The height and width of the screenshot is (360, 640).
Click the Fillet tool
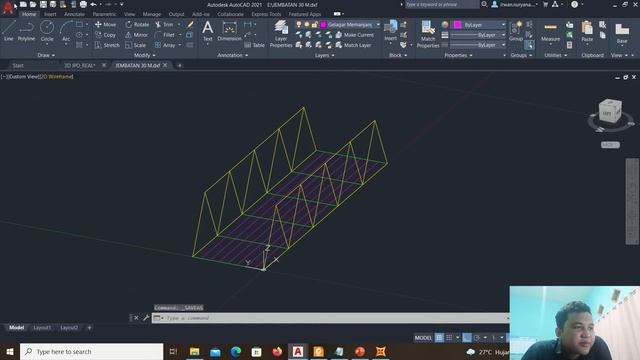pyautogui.click(x=165, y=35)
